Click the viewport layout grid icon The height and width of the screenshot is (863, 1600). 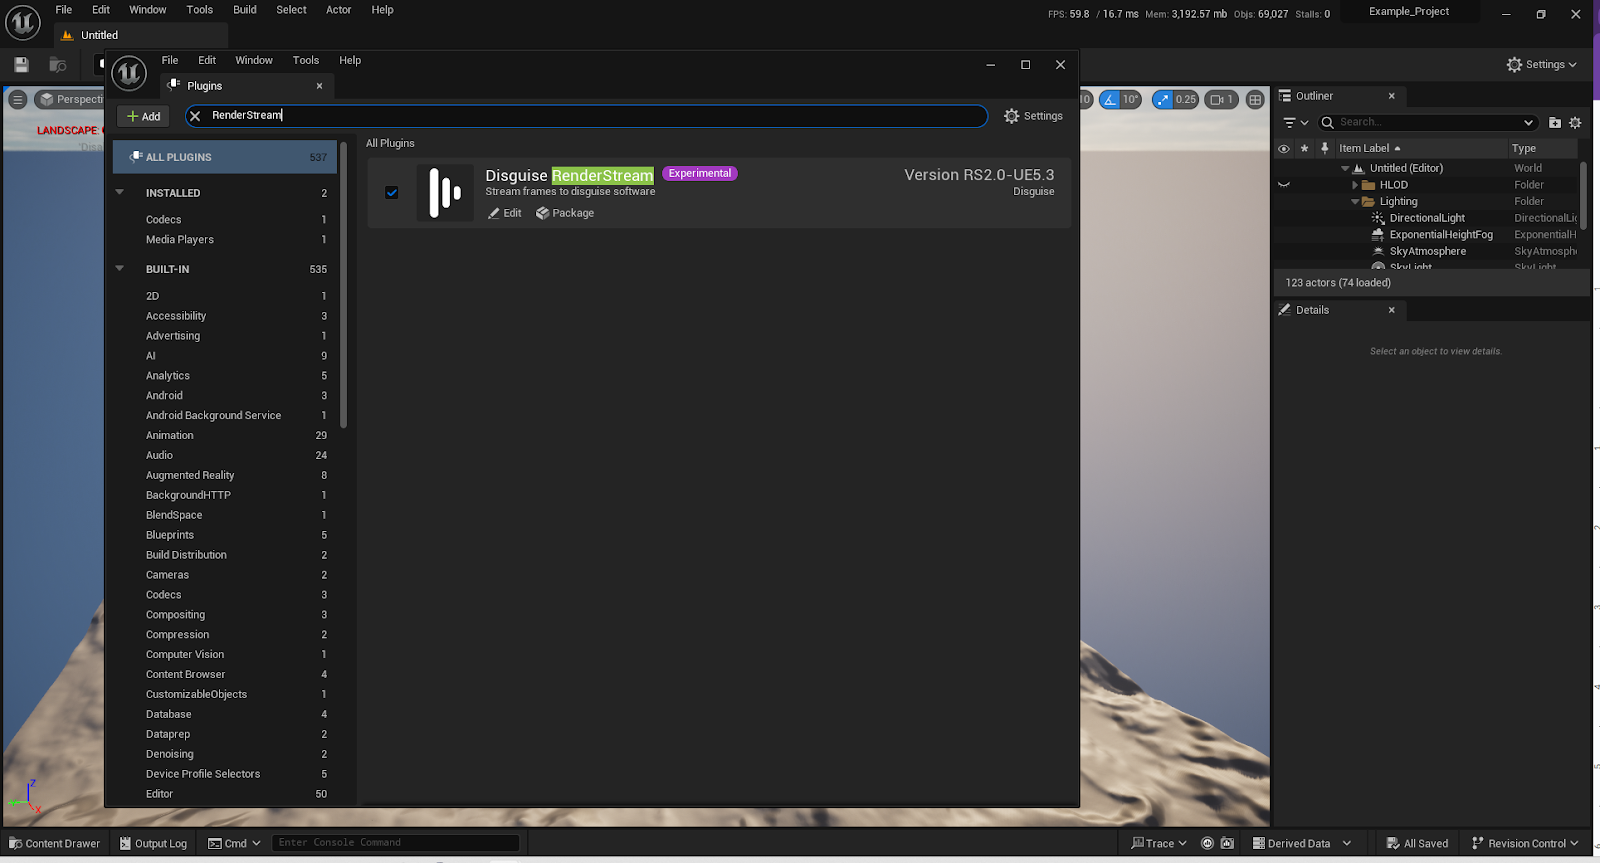coord(1255,99)
